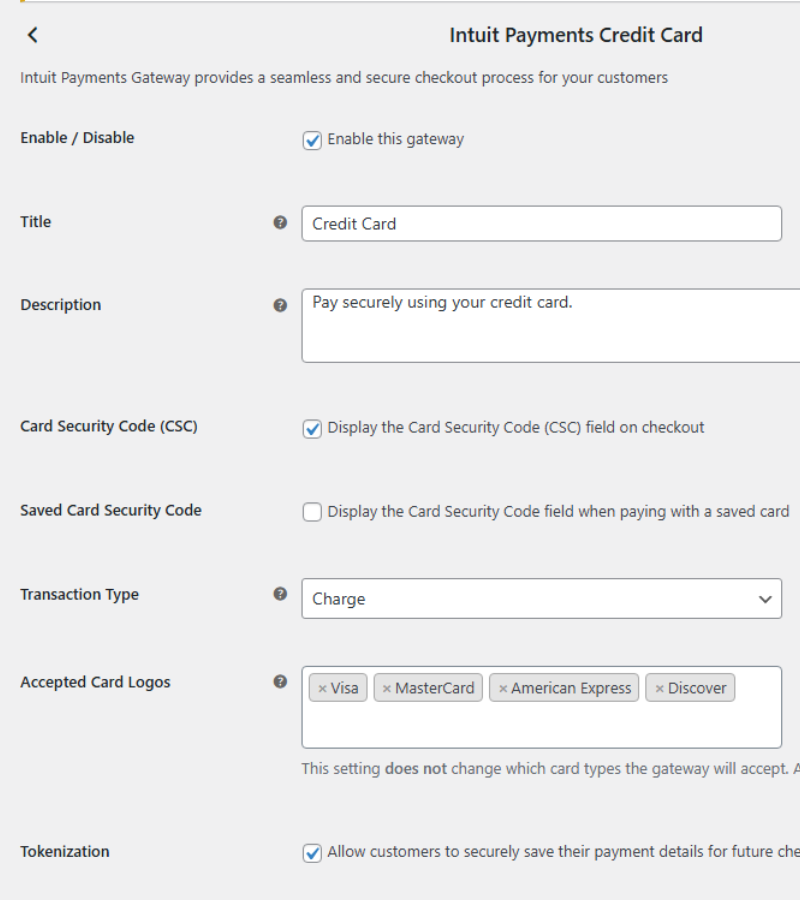This screenshot has height=900, width=800.
Task: Go back using the left arrow icon
Action: tap(32, 35)
